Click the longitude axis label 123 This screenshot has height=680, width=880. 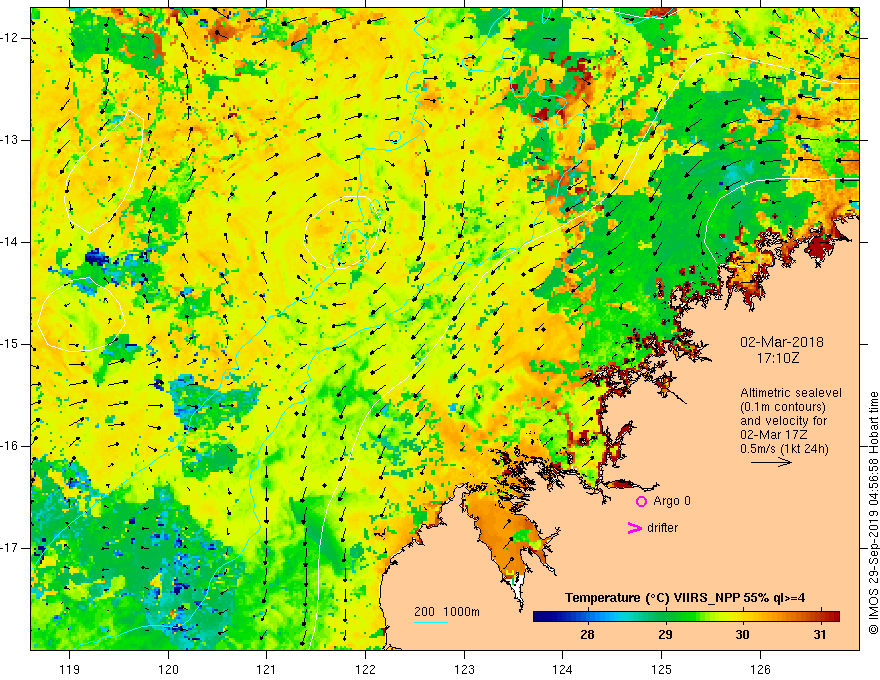(x=464, y=669)
